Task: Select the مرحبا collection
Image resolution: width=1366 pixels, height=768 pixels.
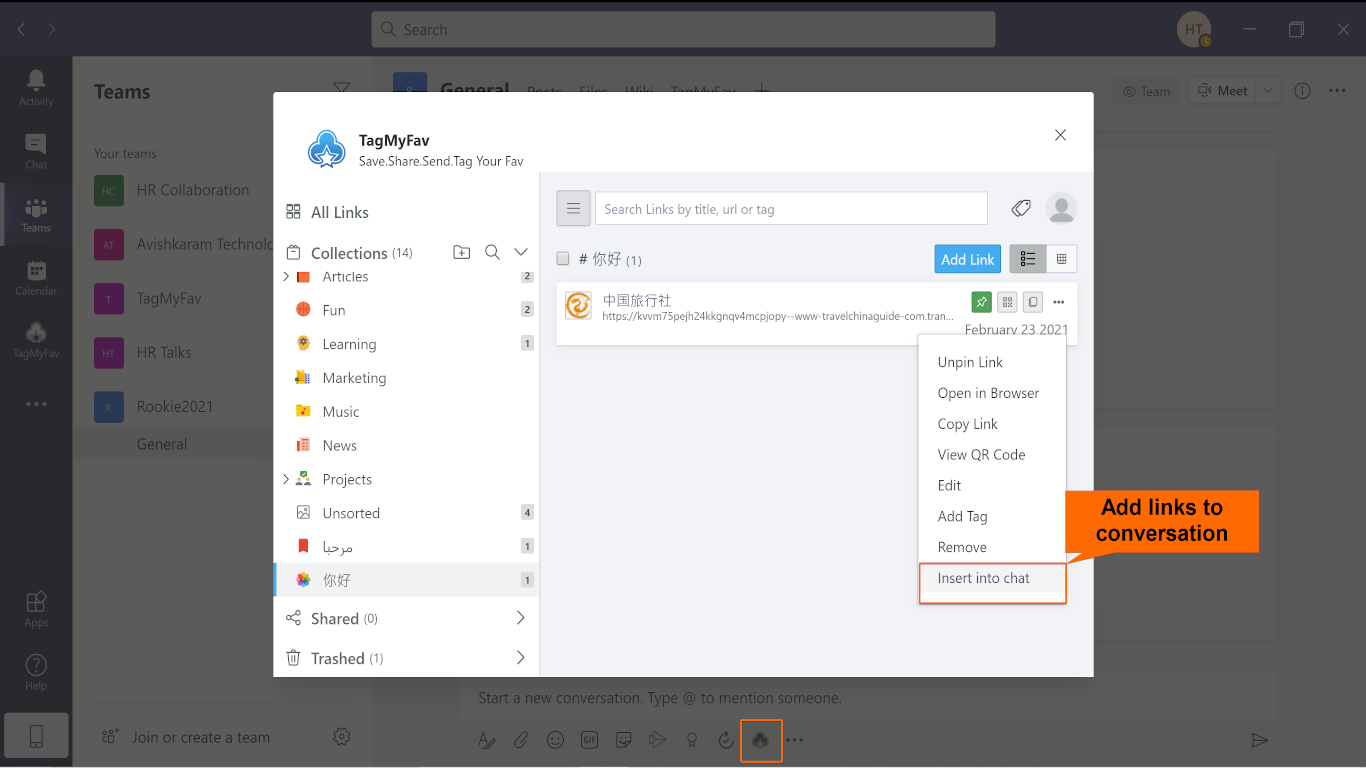Action: pyautogui.click(x=406, y=547)
